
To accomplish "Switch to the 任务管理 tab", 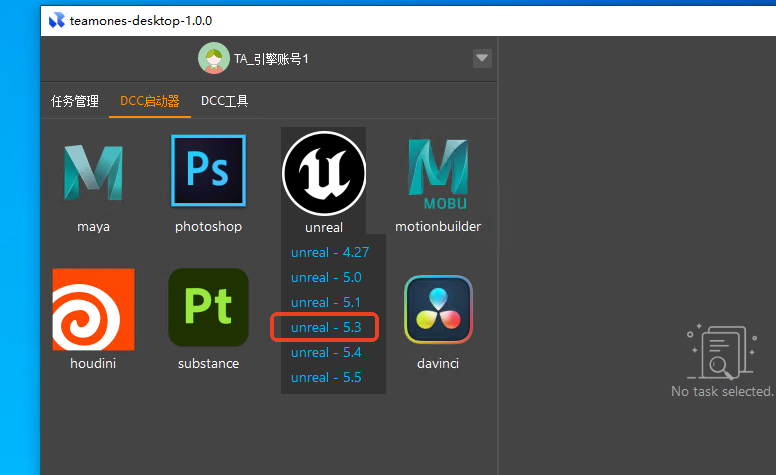I will pos(75,101).
